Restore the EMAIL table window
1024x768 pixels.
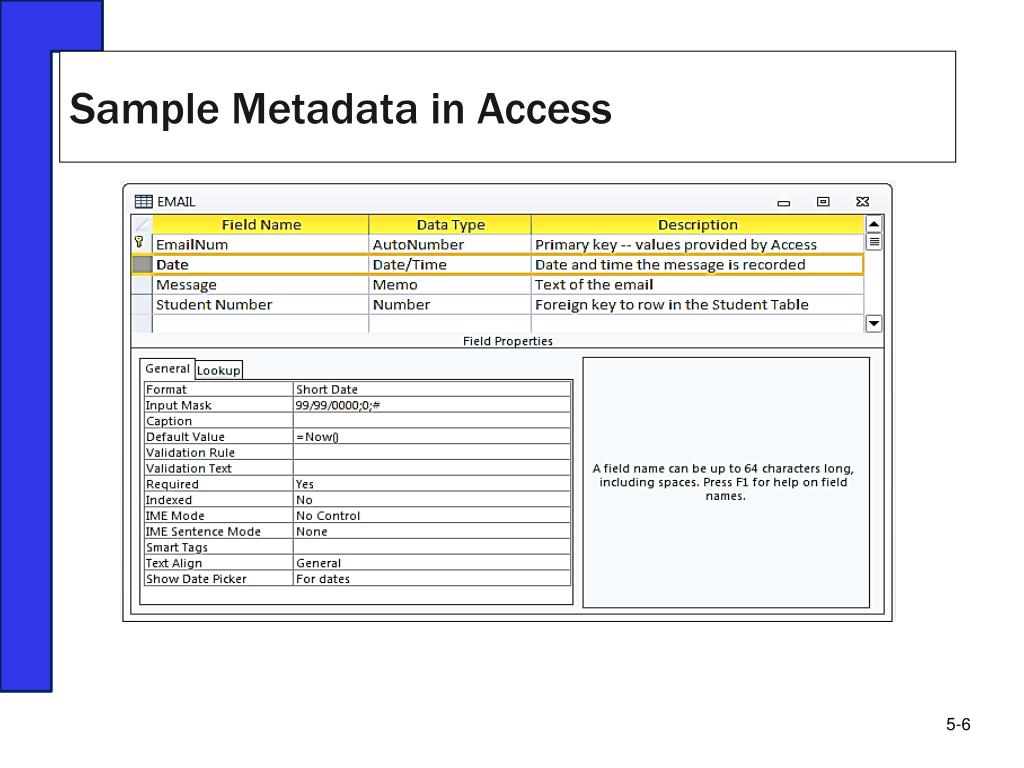[x=823, y=202]
